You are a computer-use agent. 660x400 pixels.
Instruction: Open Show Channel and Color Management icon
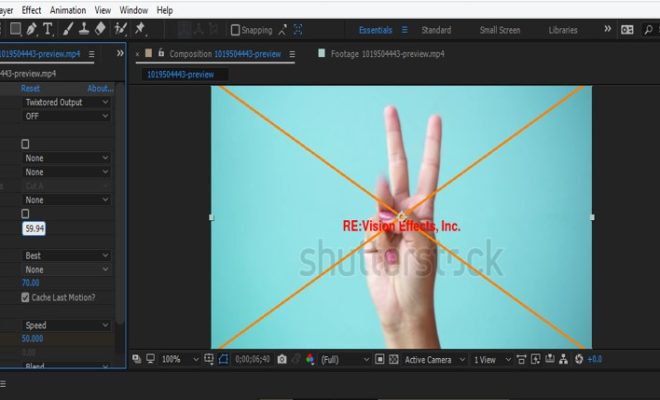(x=310, y=360)
